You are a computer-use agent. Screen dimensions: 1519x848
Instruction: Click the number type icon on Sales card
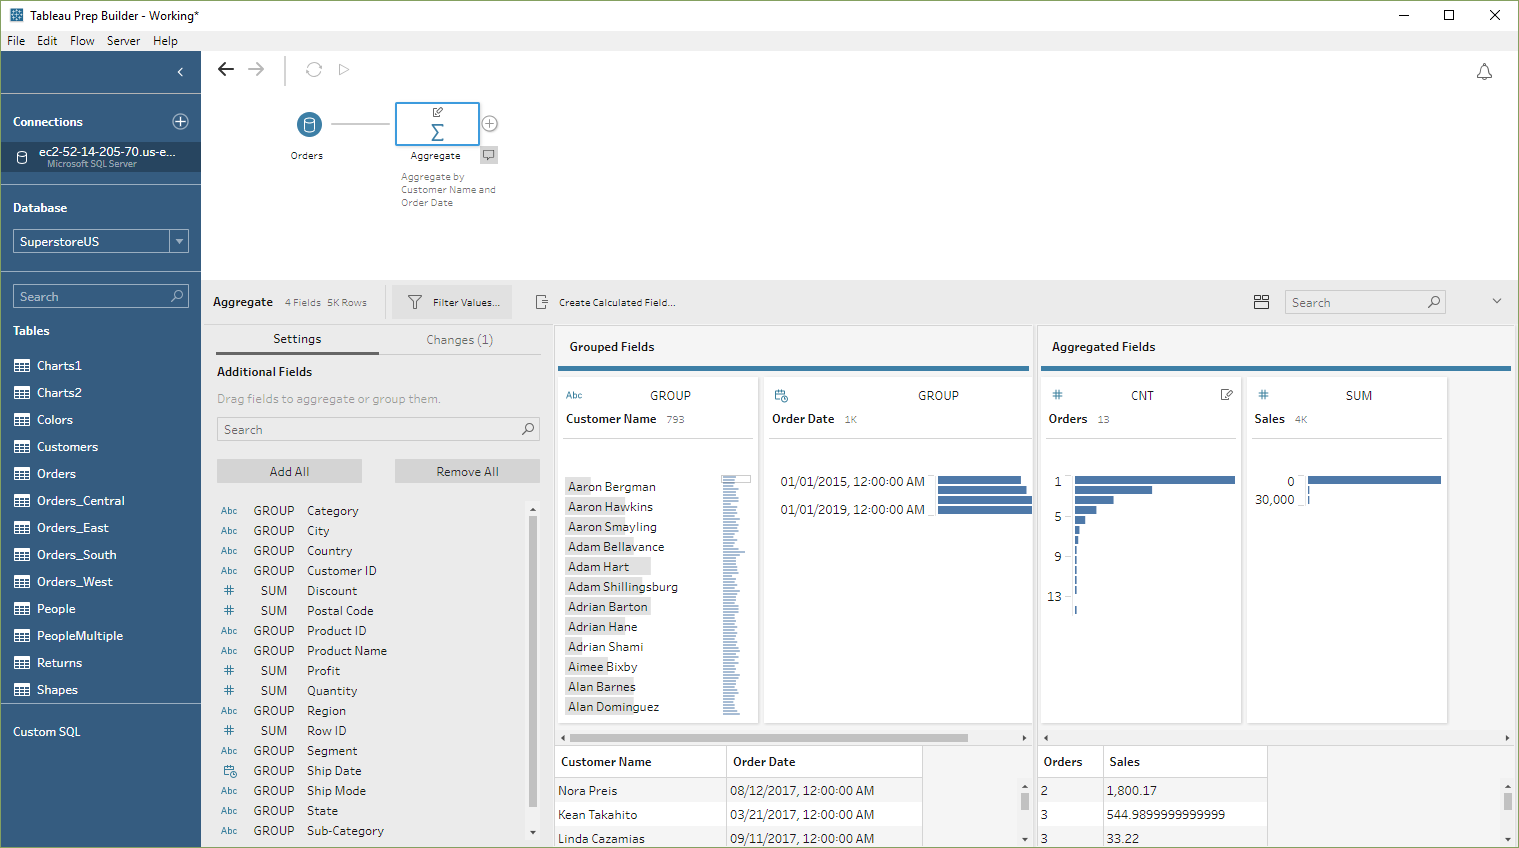point(1263,395)
